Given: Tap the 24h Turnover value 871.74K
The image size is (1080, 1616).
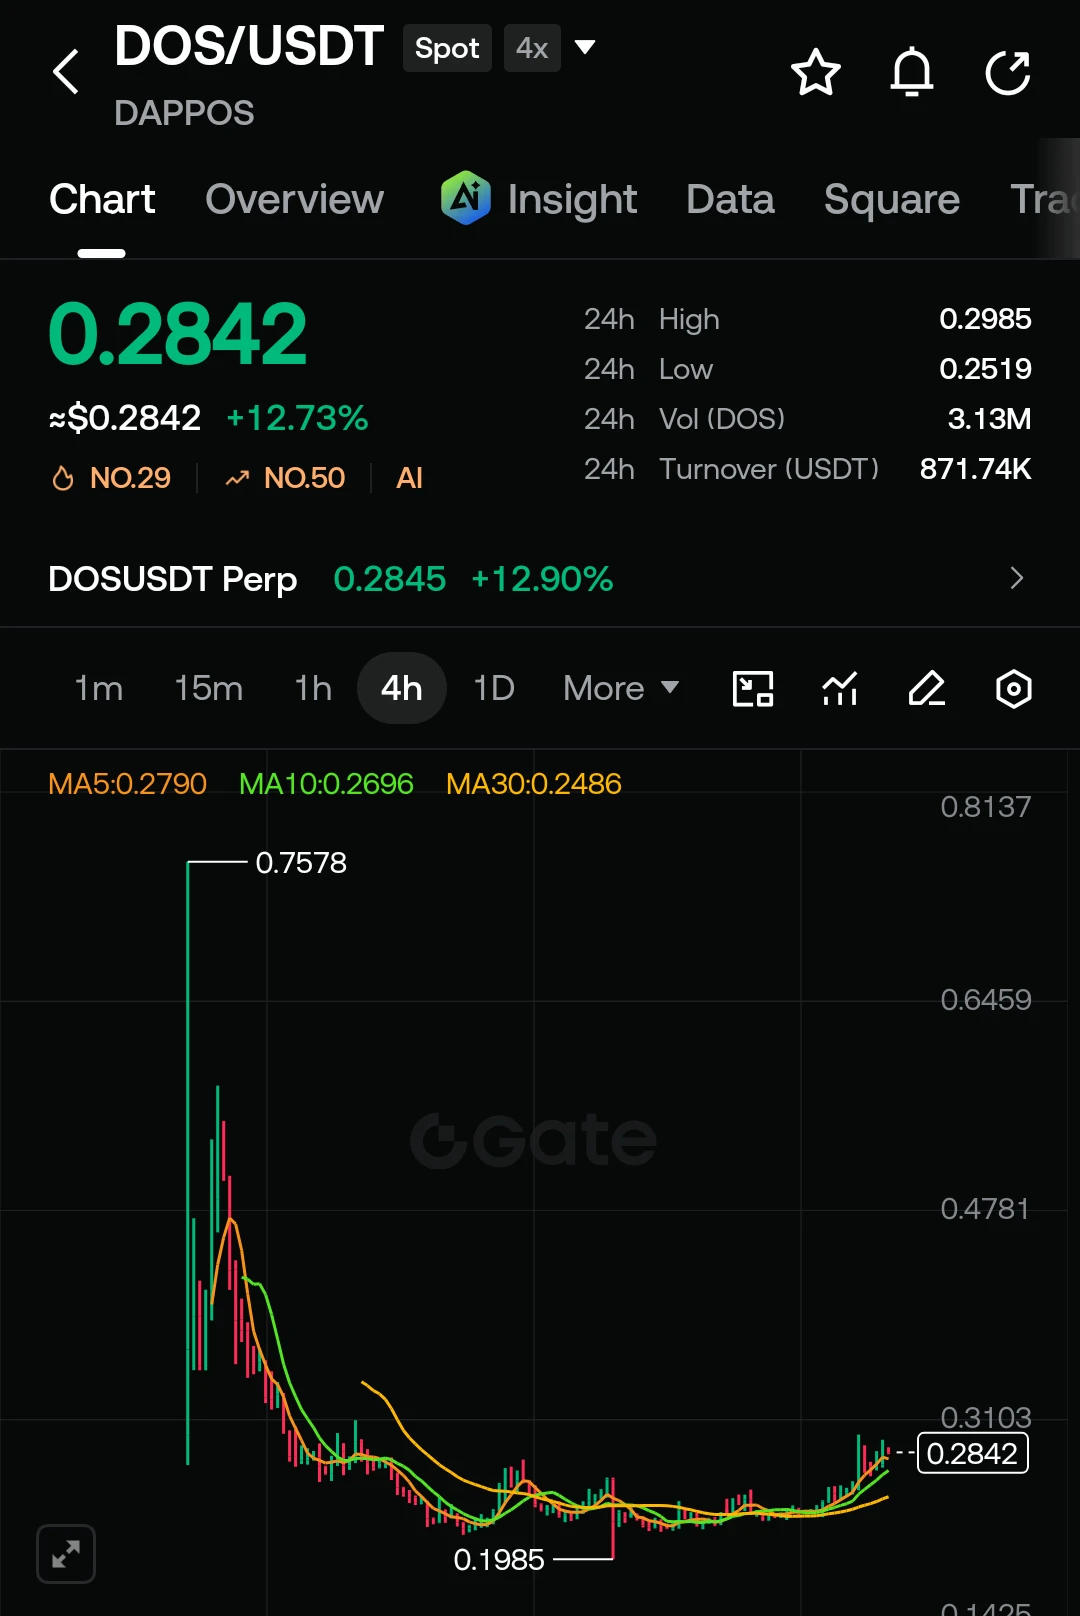Looking at the screenshot, I should point(975,469).
